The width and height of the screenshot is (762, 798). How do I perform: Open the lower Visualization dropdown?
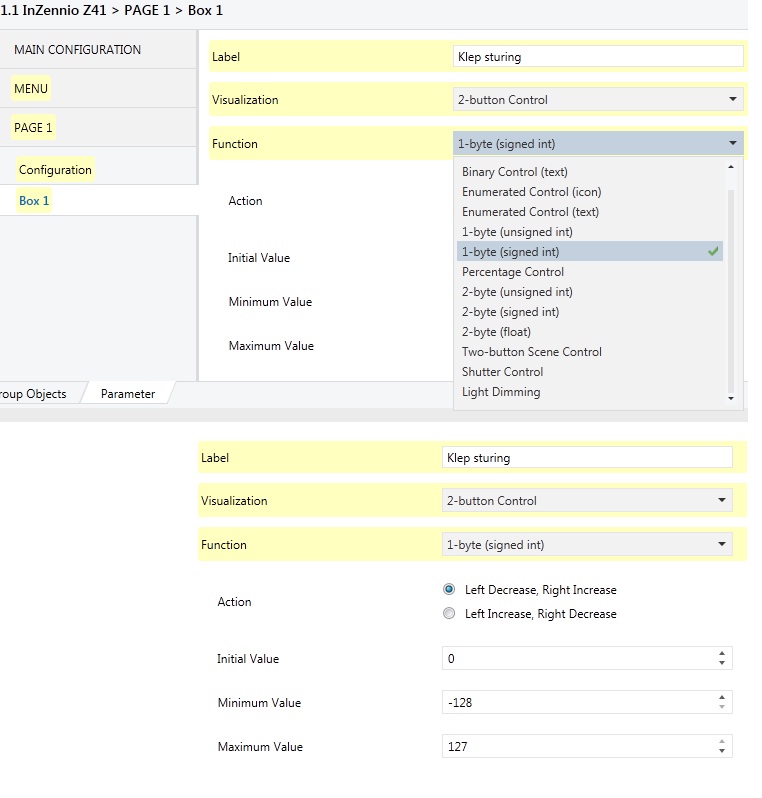point(587,501)
